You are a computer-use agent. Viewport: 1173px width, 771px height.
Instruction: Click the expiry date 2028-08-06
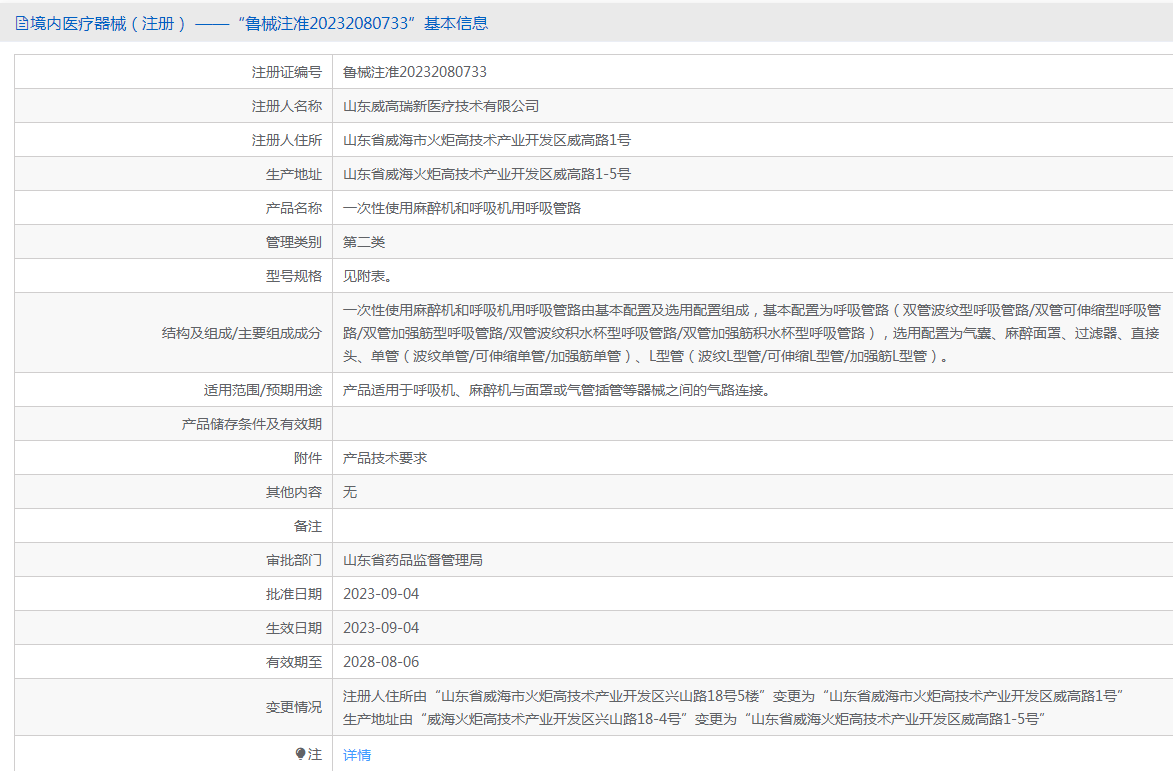pyautogui.click(x=381, y=662)
